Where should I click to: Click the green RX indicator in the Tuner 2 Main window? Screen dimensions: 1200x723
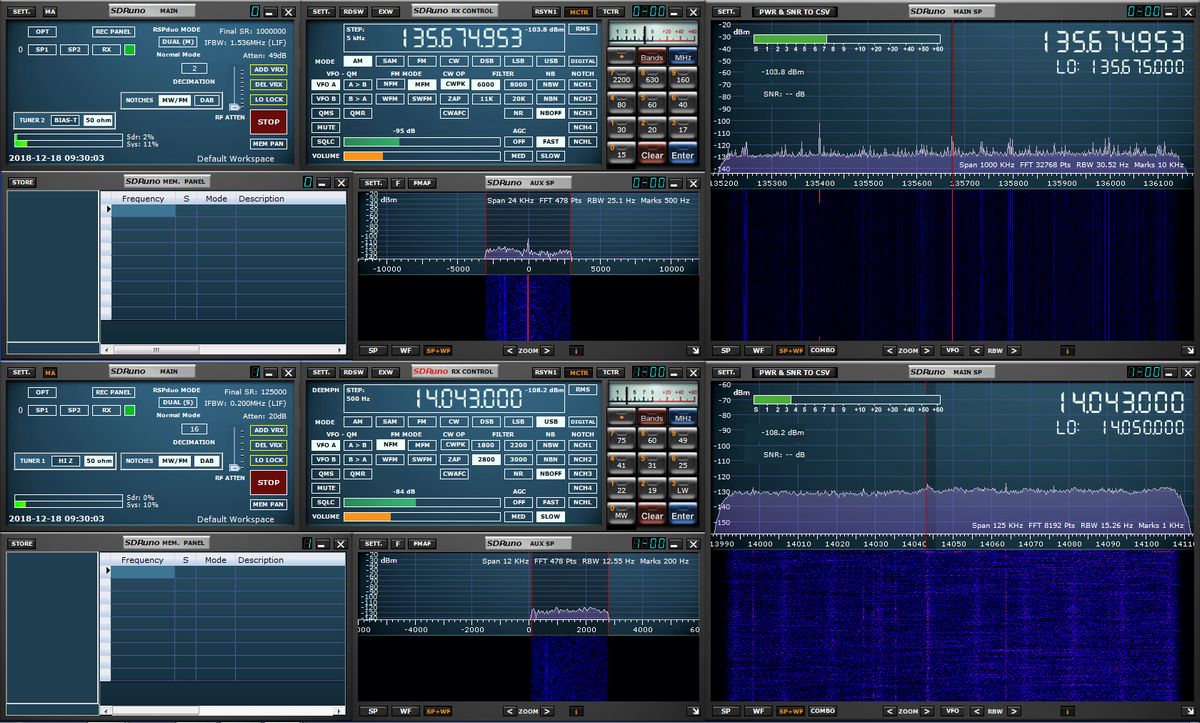coord(129,49)
